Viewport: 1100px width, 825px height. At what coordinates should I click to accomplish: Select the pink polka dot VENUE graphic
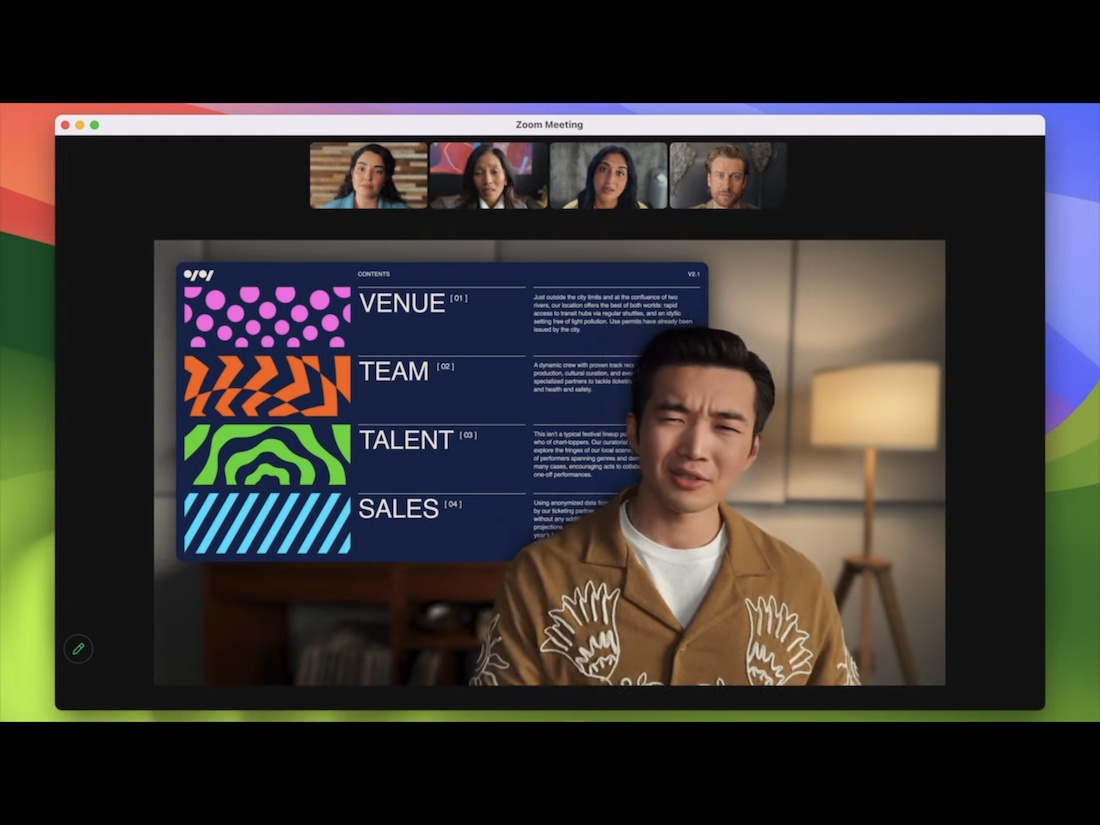[x=267, y=317]
